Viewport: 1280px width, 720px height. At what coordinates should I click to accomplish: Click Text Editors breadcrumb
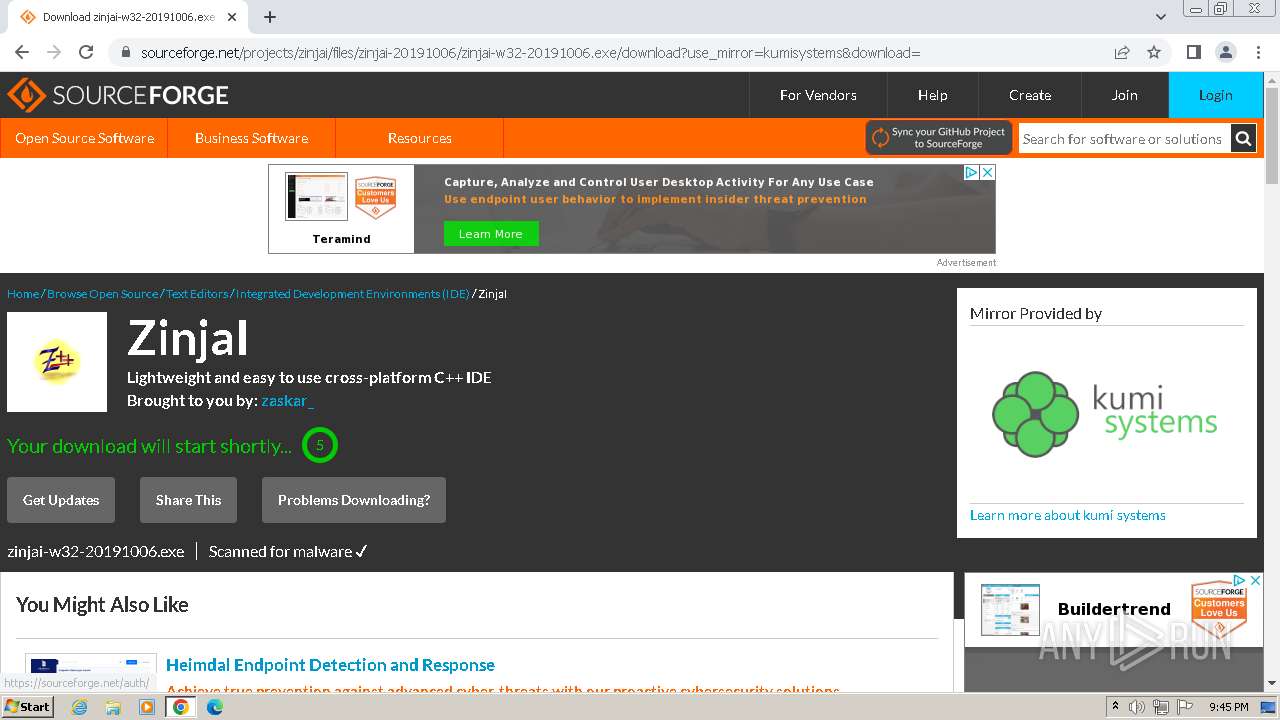(x=197, y=294)
